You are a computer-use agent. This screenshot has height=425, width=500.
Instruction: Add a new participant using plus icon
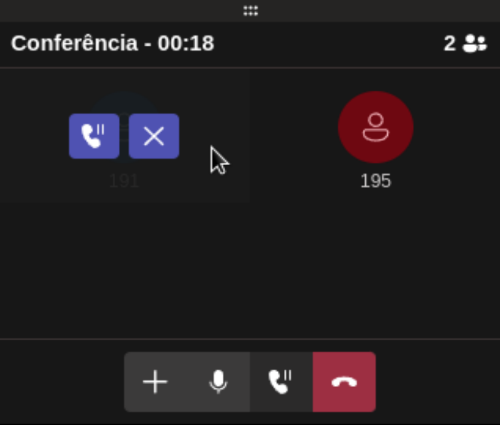click(x=155, y=382)
